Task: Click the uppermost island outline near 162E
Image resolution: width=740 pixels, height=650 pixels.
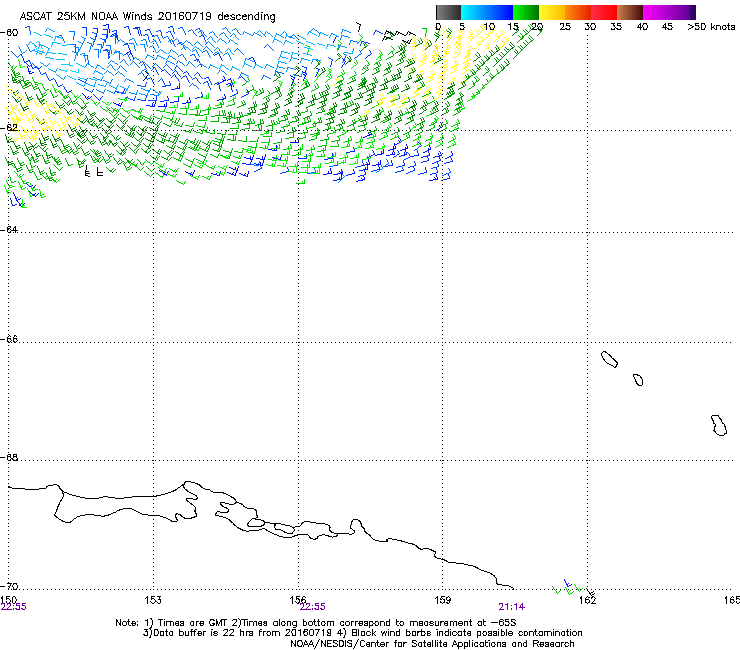Action: coord(609,360)
